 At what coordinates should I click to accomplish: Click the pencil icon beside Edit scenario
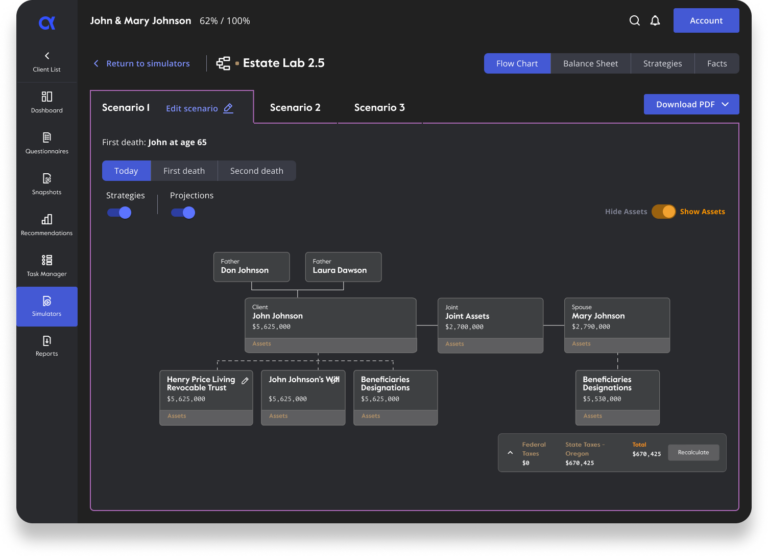tap(228, 108)
